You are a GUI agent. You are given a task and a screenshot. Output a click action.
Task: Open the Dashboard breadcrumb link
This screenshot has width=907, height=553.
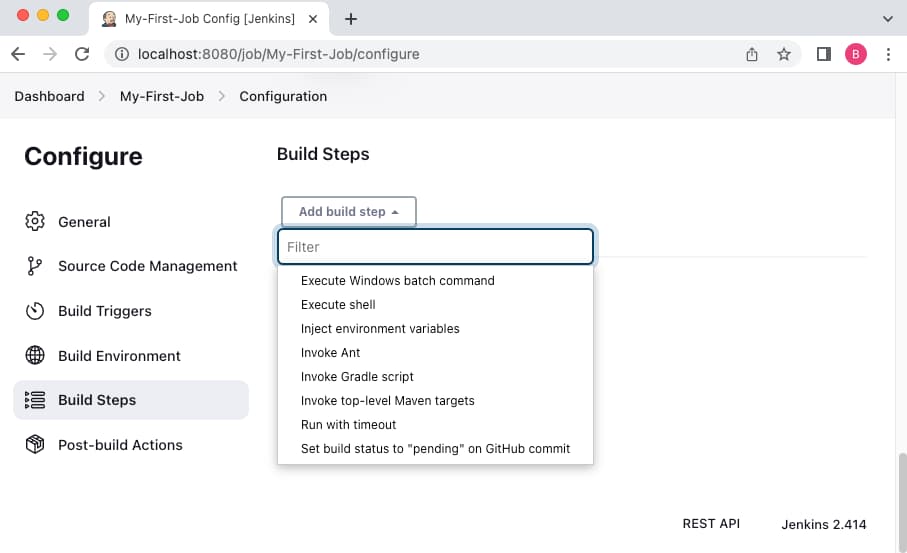point(49,96)
